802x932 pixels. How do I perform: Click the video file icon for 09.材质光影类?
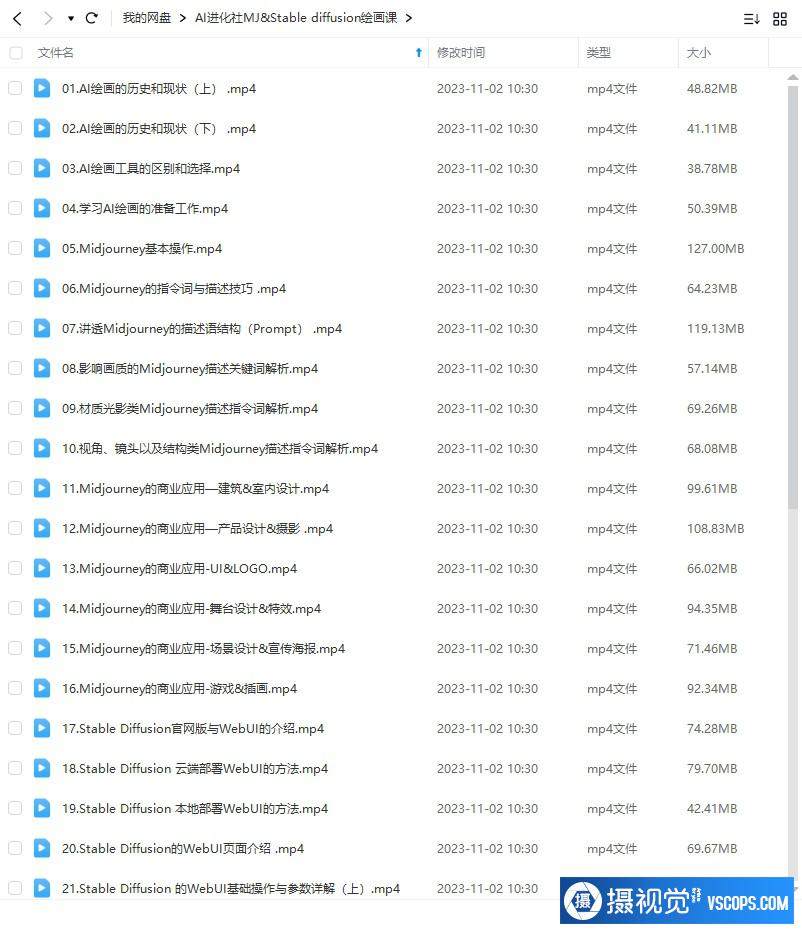[42, 408]
